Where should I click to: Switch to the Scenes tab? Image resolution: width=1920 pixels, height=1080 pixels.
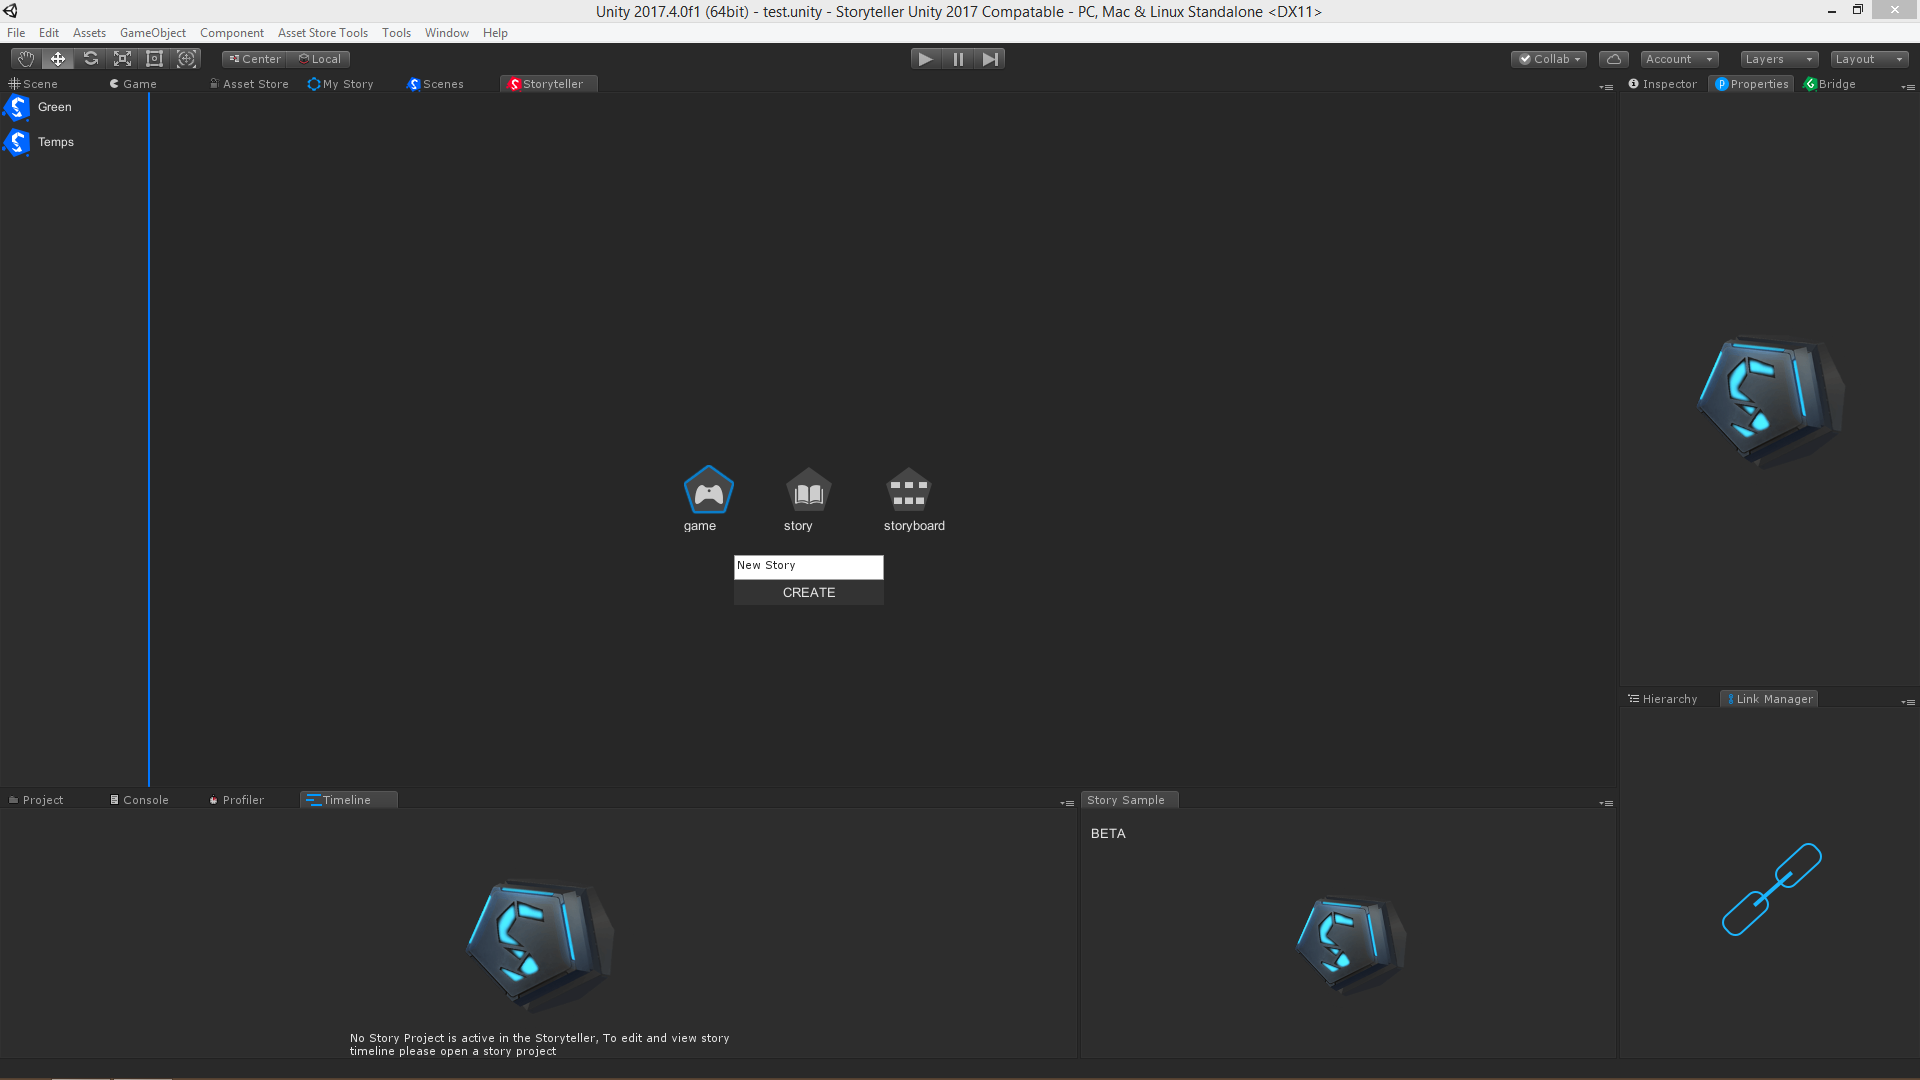(436, 84)
